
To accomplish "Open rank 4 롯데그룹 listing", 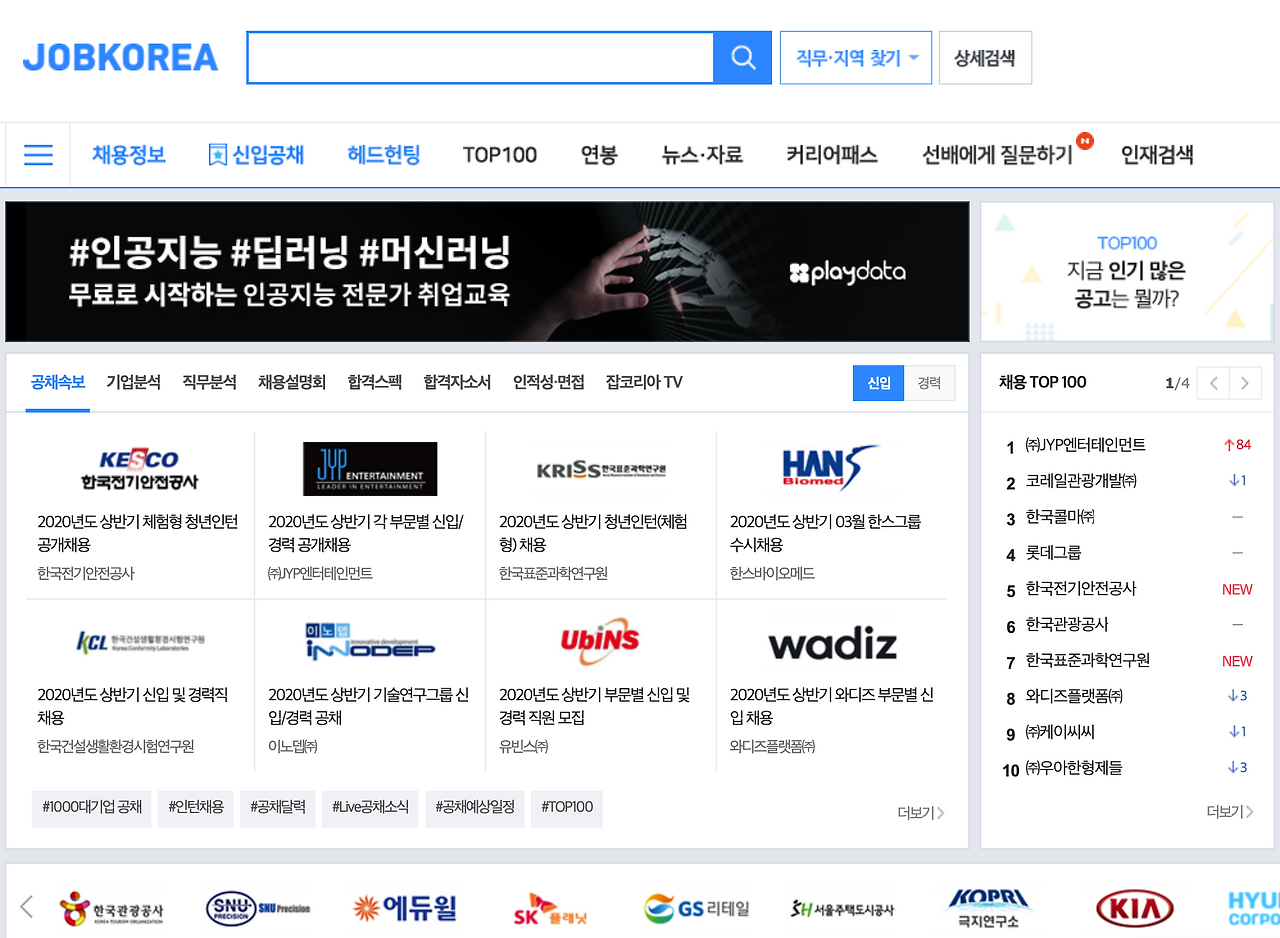I will tap(1053, 553).
